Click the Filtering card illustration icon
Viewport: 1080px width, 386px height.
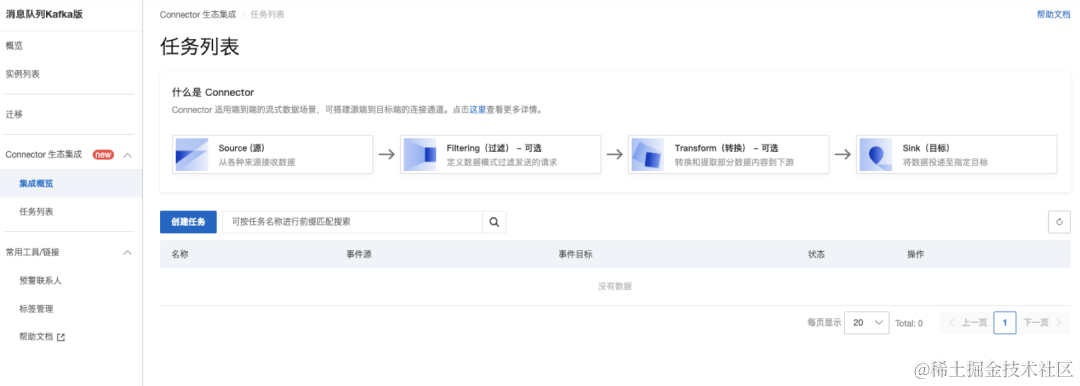coord(419,154)
